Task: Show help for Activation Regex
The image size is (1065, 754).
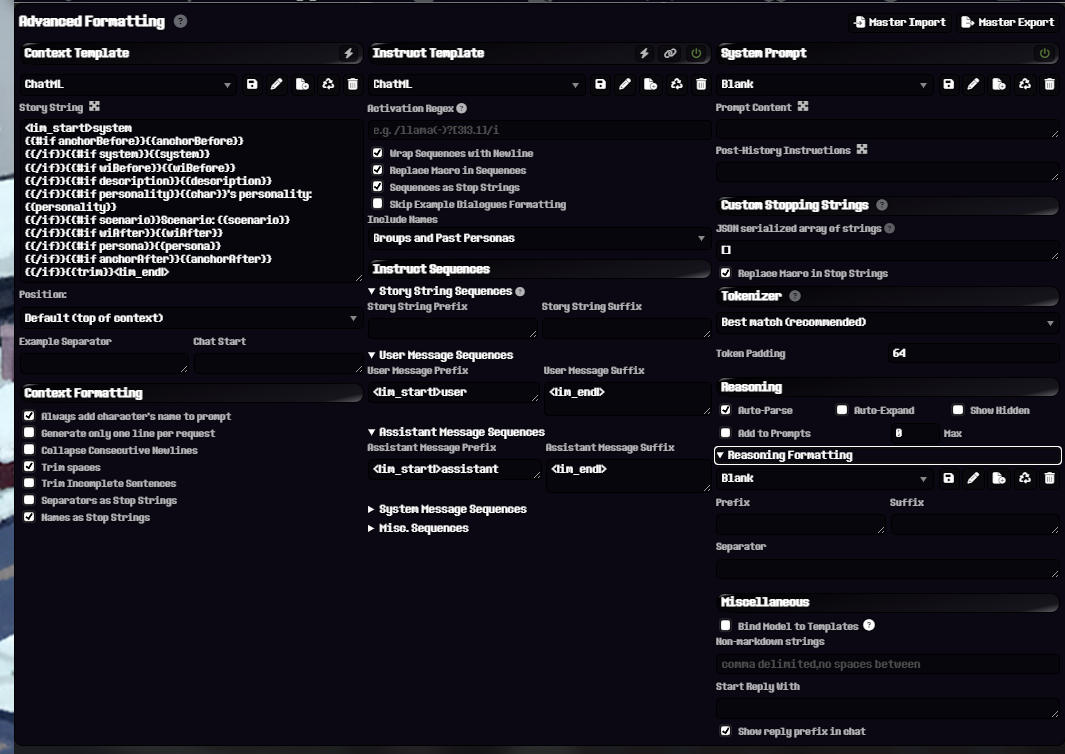Action: [462, 108]
